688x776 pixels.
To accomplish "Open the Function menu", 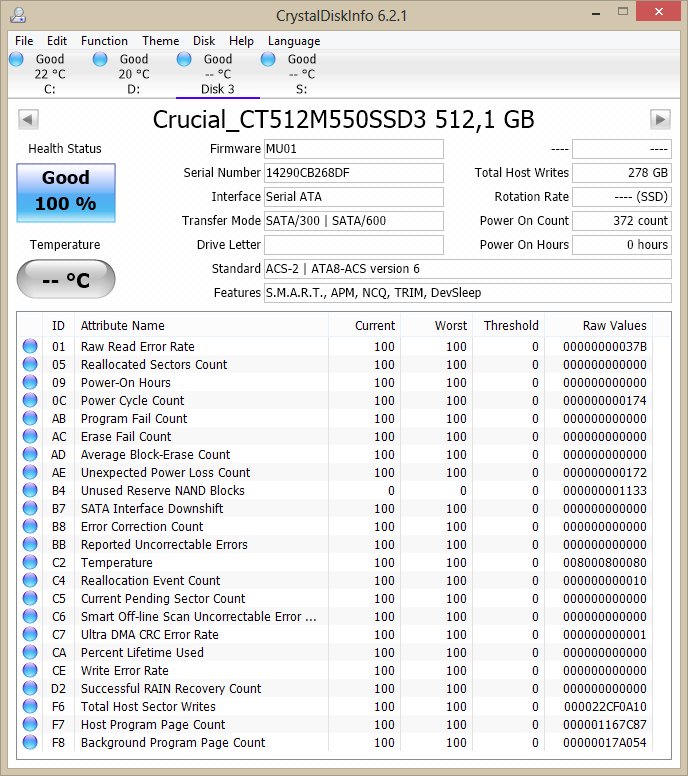I will 104,41.
